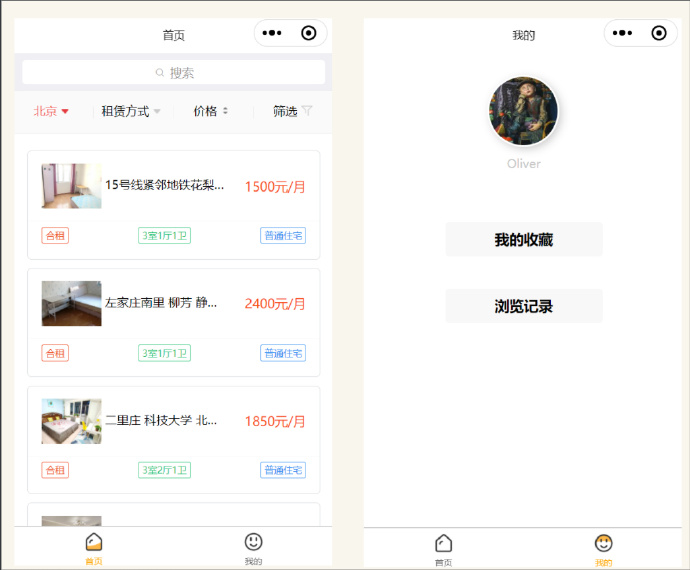Go to 首页 tab on 我的 screen
Screen dimensions: 690x570
[444, 550]
